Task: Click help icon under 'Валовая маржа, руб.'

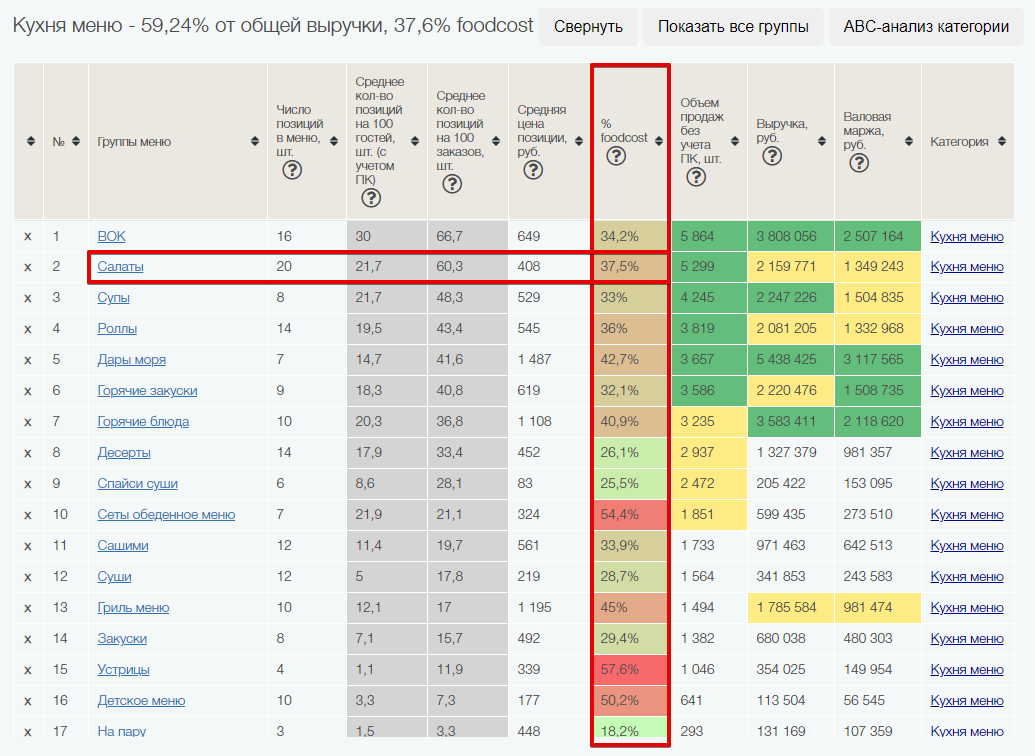Action: (858, 163)
